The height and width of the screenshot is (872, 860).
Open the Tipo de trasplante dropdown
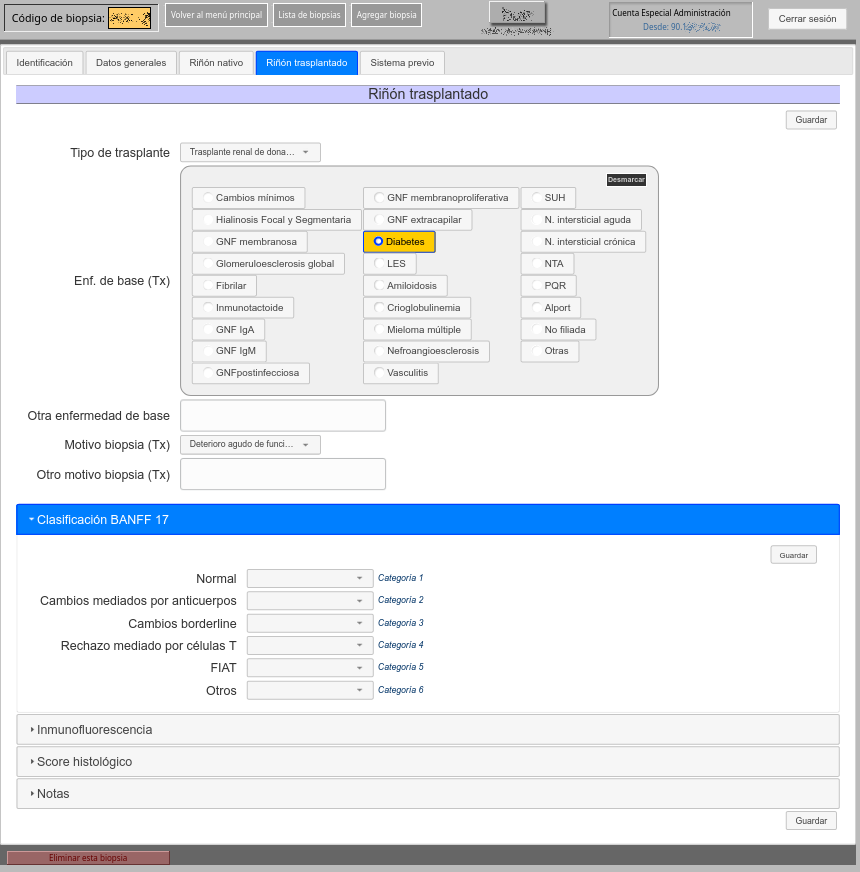(x=250, y=152)
